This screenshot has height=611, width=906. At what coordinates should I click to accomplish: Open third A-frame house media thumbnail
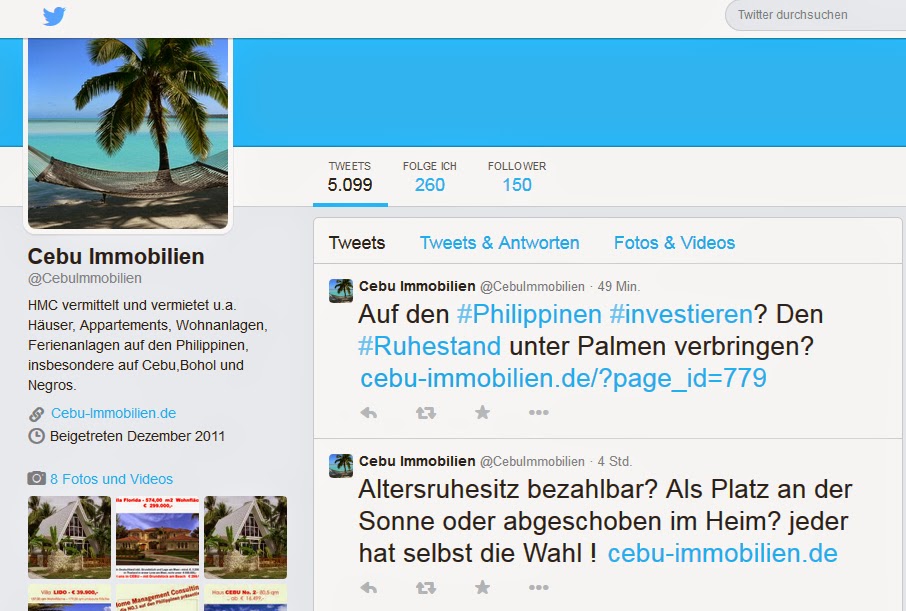pos(246,537)
